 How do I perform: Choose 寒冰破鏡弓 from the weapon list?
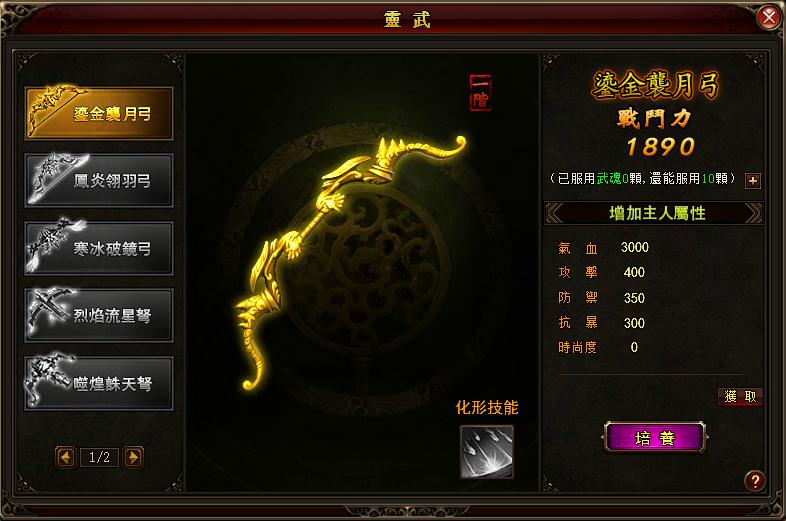click(x=99, y=248)
